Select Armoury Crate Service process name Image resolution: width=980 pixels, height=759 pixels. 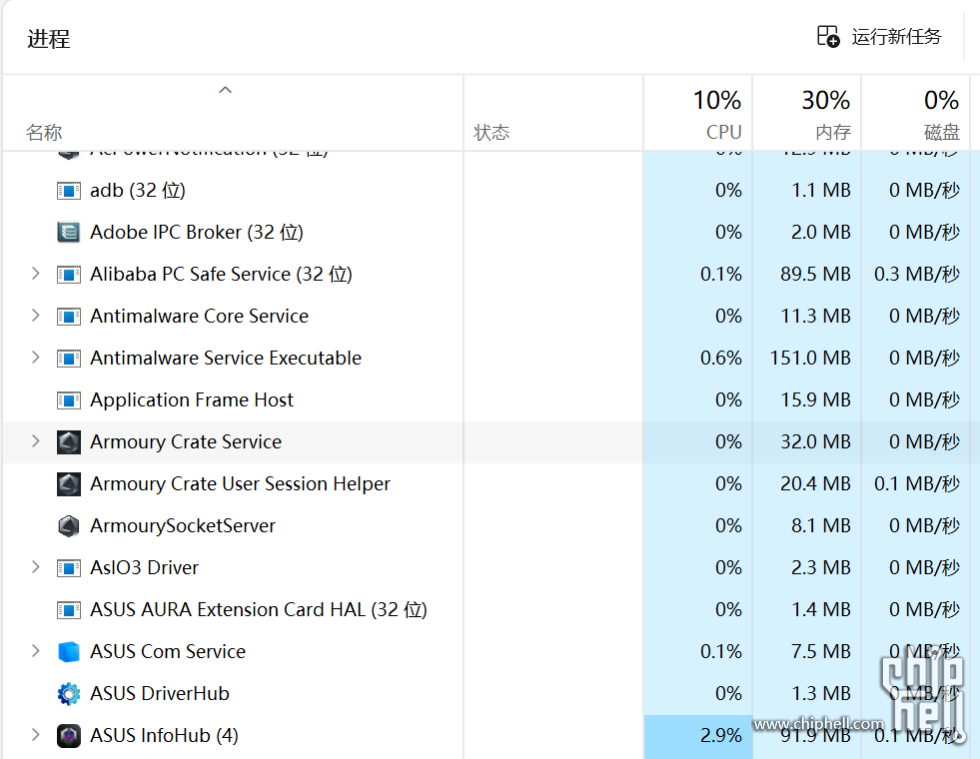tap(186, 442)
